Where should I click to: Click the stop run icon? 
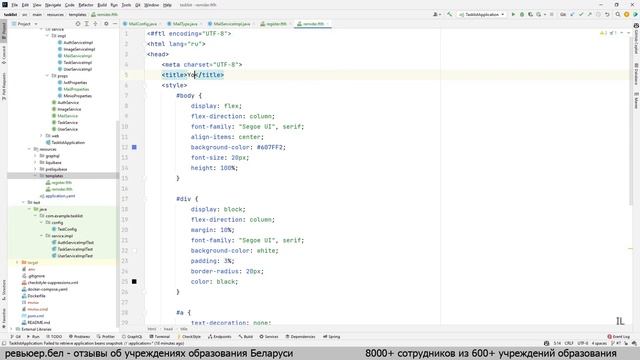[551, 14]
